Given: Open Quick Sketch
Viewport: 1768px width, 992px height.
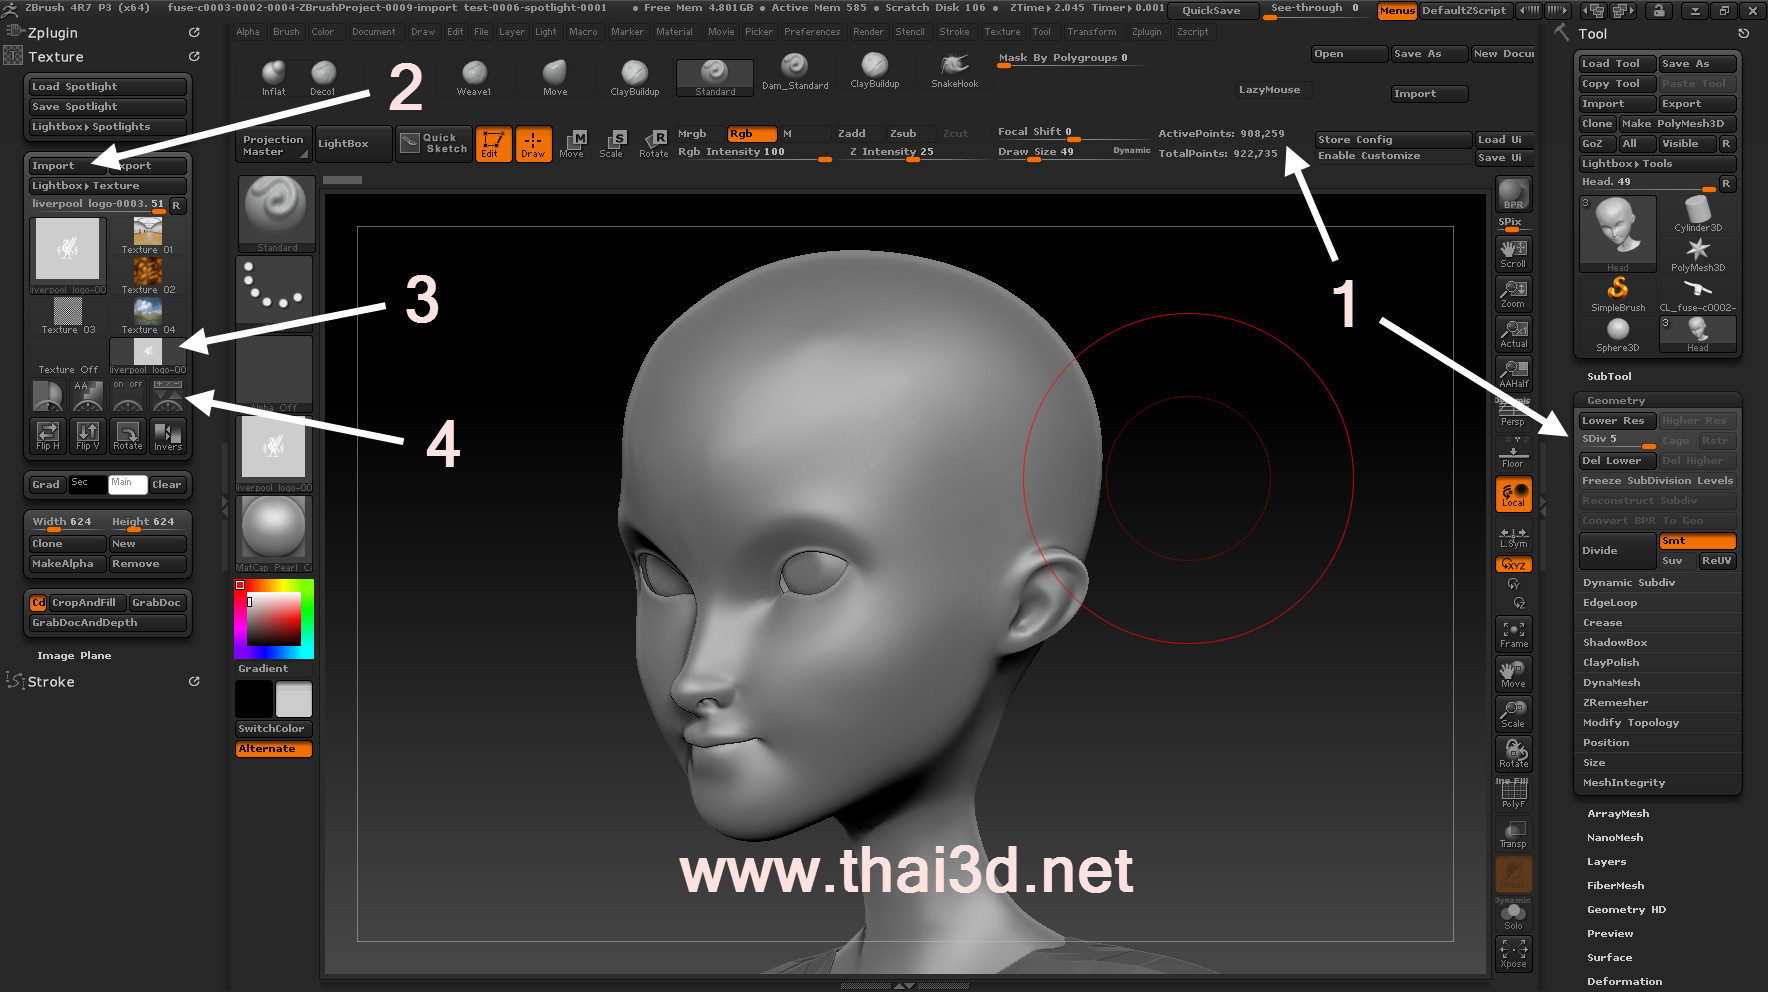Looking at the screenshot, I should click(434, 143).
